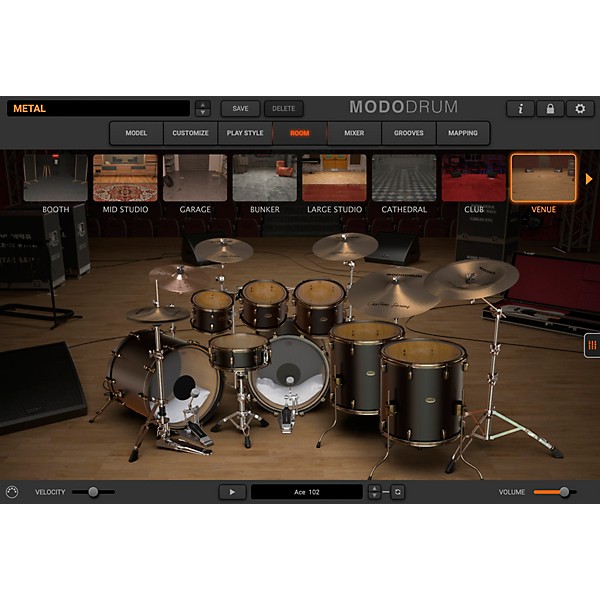Click the Ace 102 groove name display
The width and height of the screenshot is (600, 600).
[307, 492]
